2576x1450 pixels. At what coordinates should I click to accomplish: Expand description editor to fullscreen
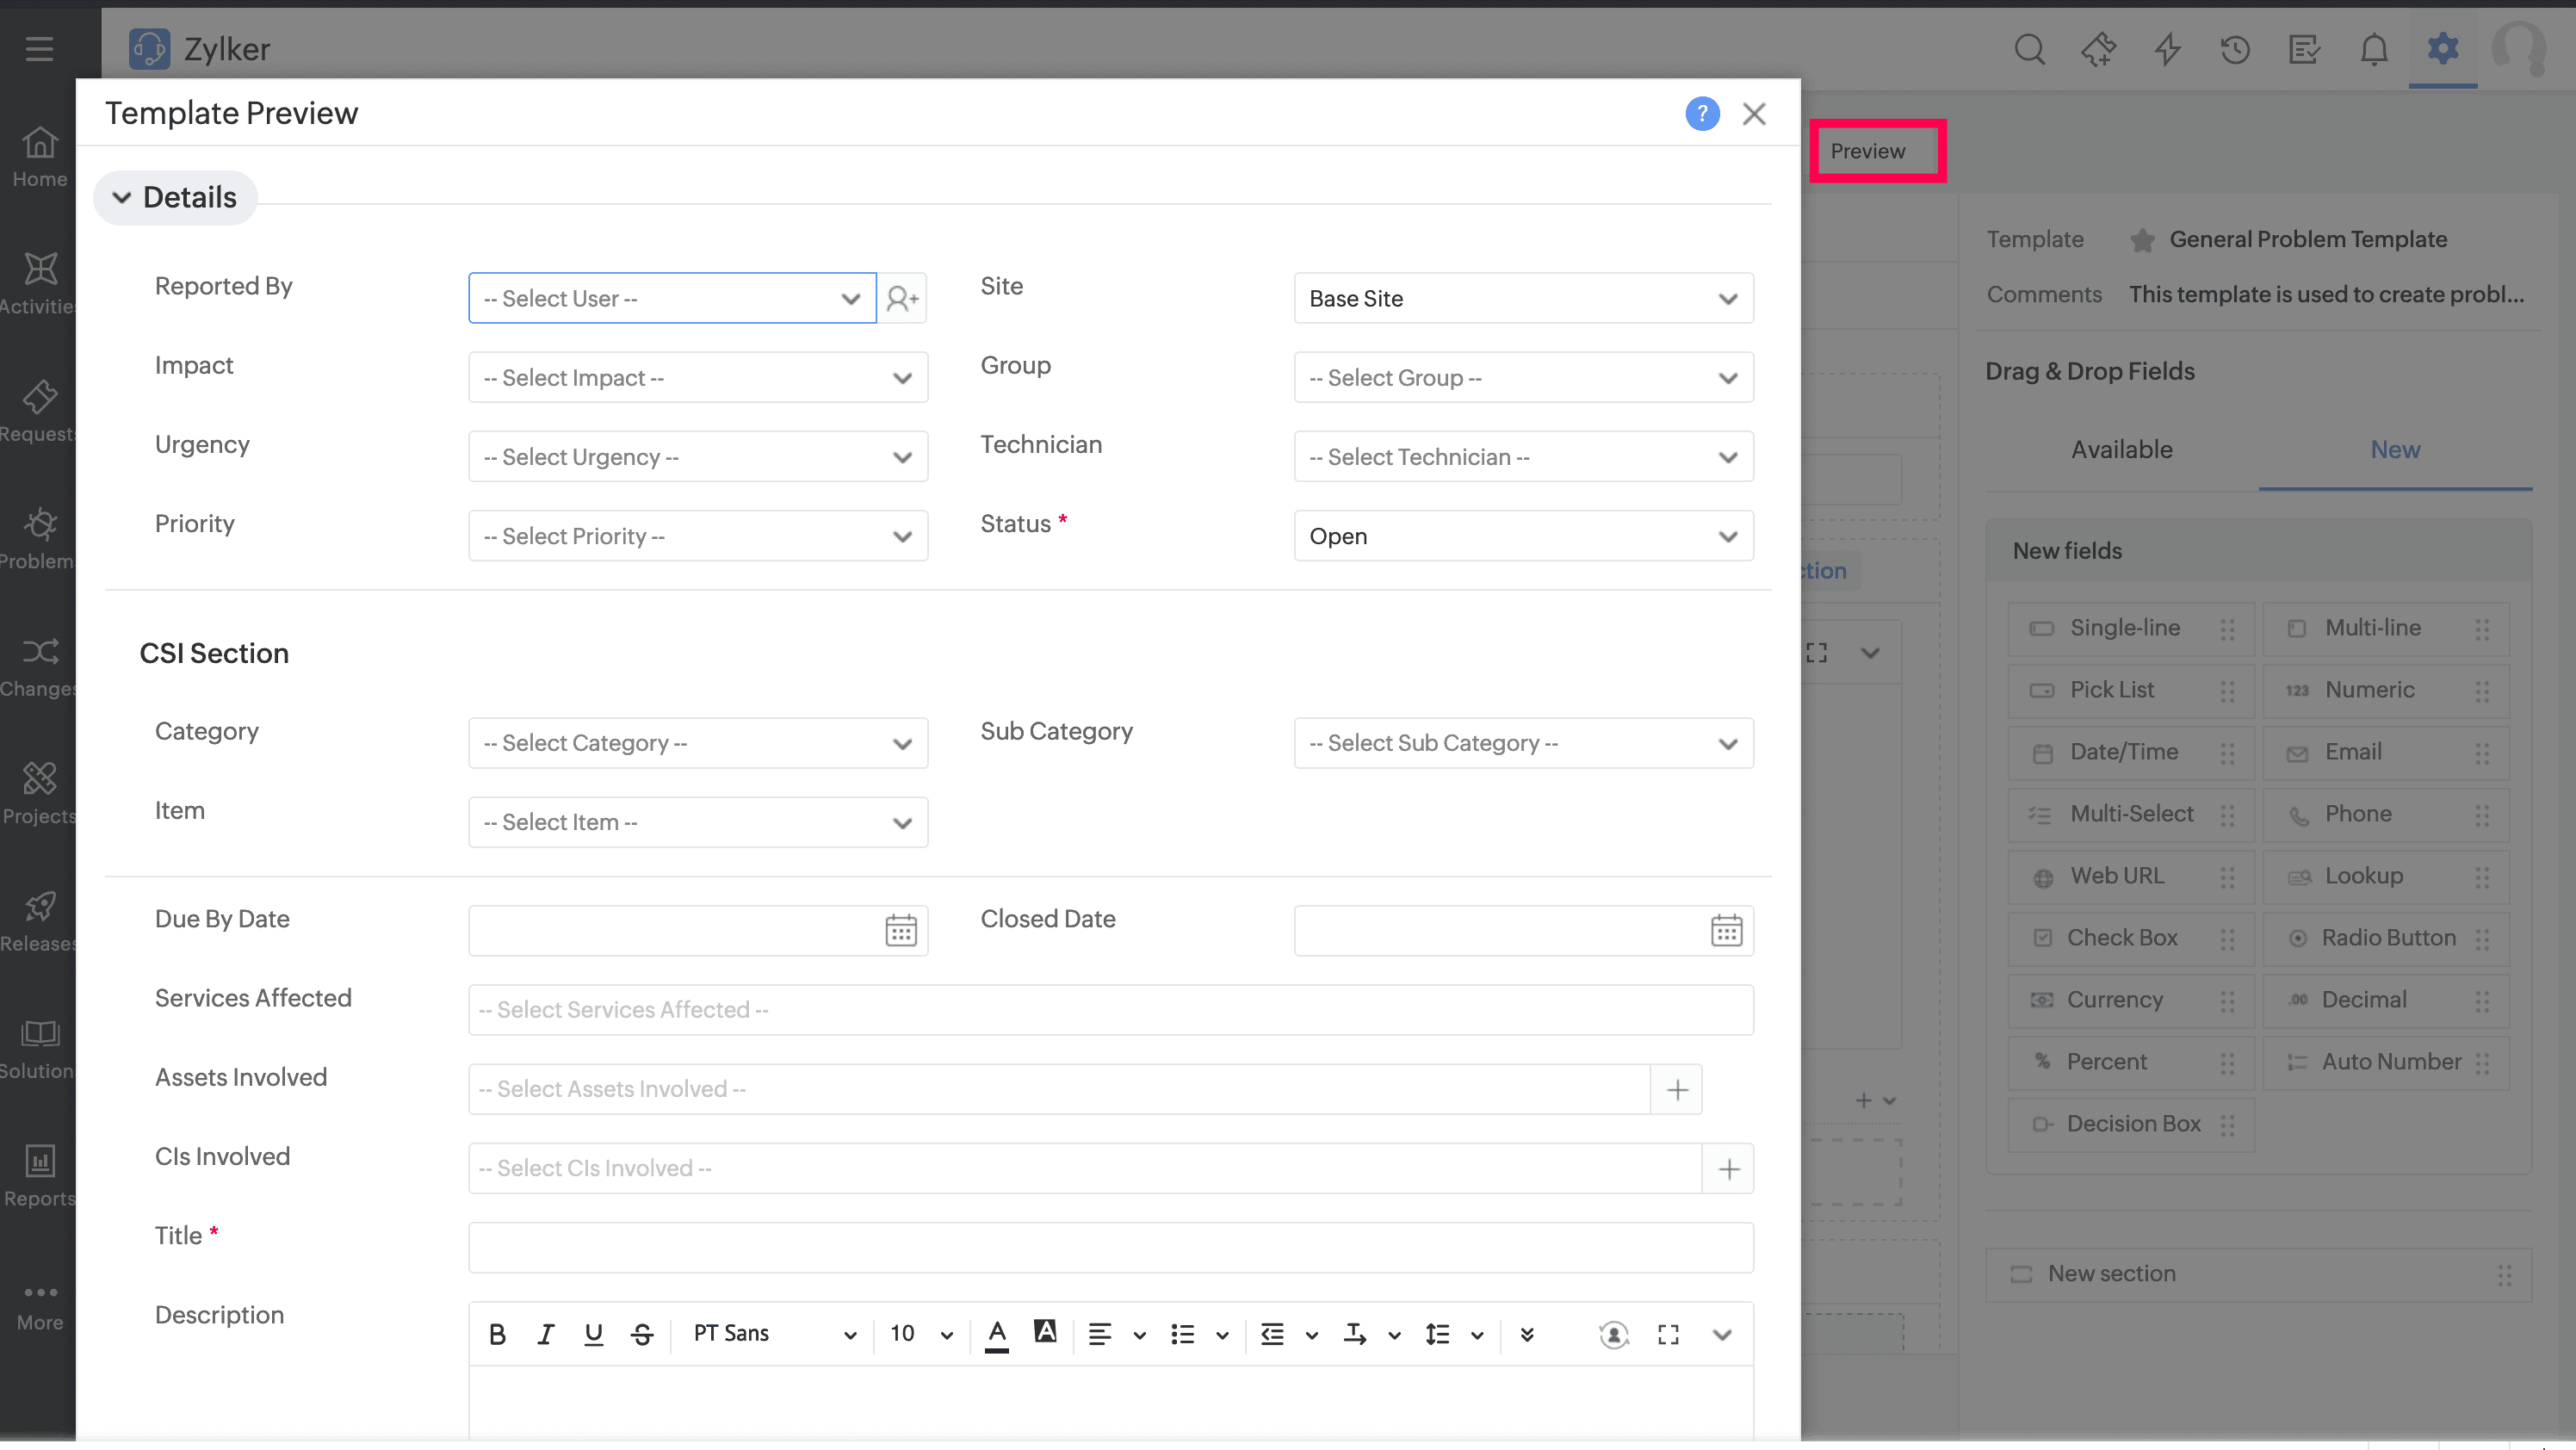pyautogui.click(x=1667, y=1334)
